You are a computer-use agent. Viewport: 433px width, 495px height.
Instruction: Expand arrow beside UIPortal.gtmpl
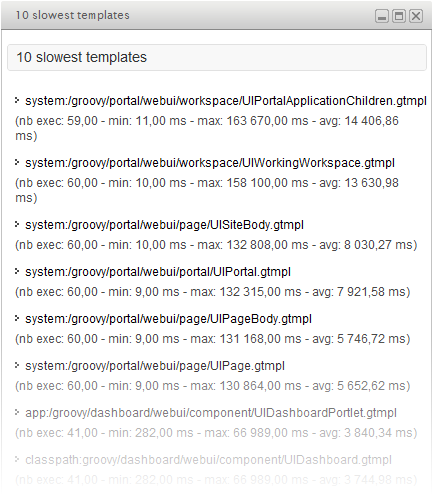(x=17, y=271)
